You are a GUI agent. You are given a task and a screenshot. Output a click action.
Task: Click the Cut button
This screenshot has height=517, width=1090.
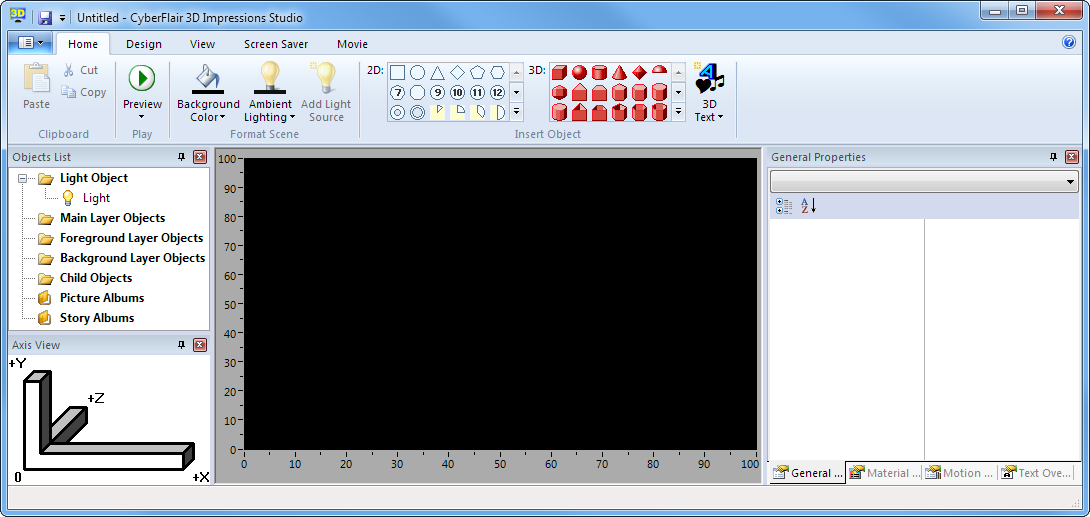pos(81,69)
